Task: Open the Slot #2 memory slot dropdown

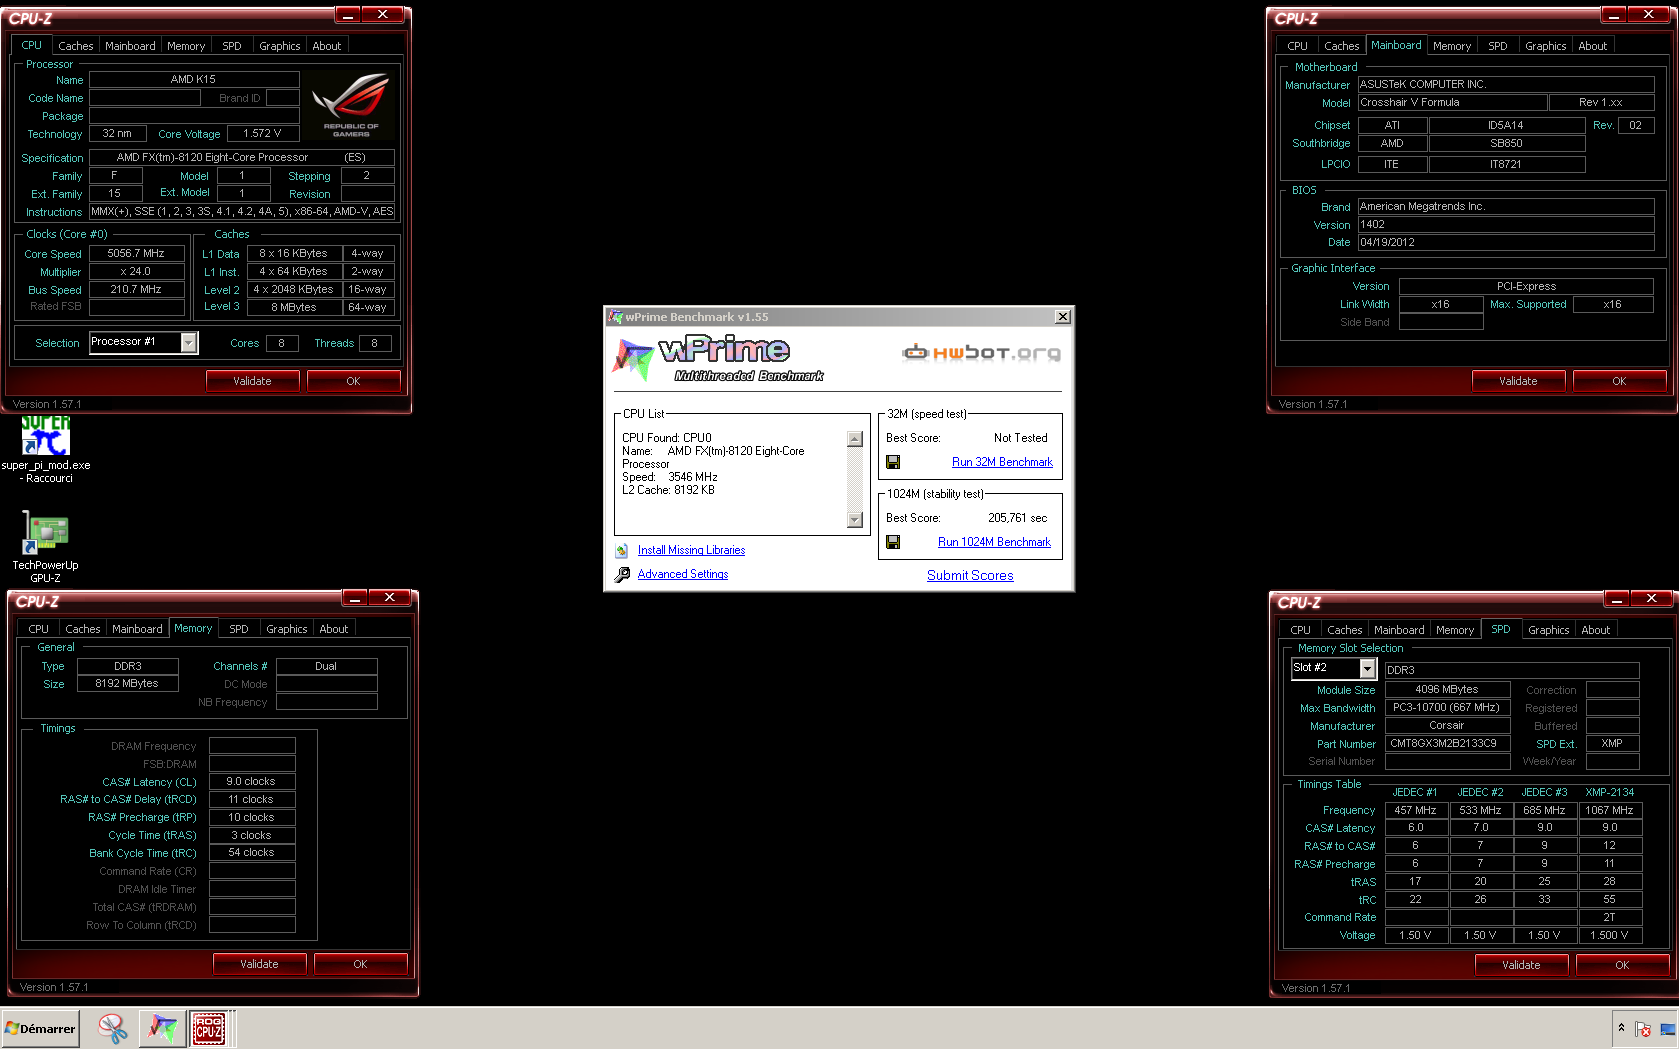Action: [x=1367, y=668]
